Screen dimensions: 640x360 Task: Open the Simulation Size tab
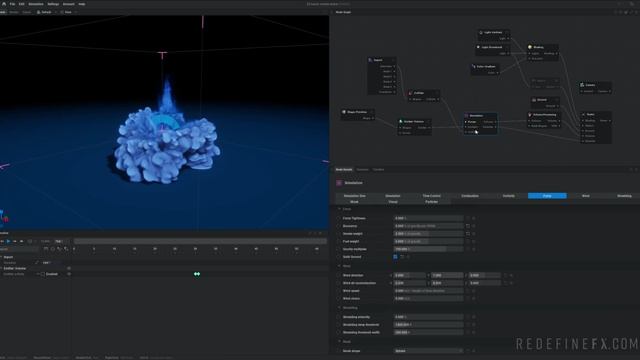[354, 196]
